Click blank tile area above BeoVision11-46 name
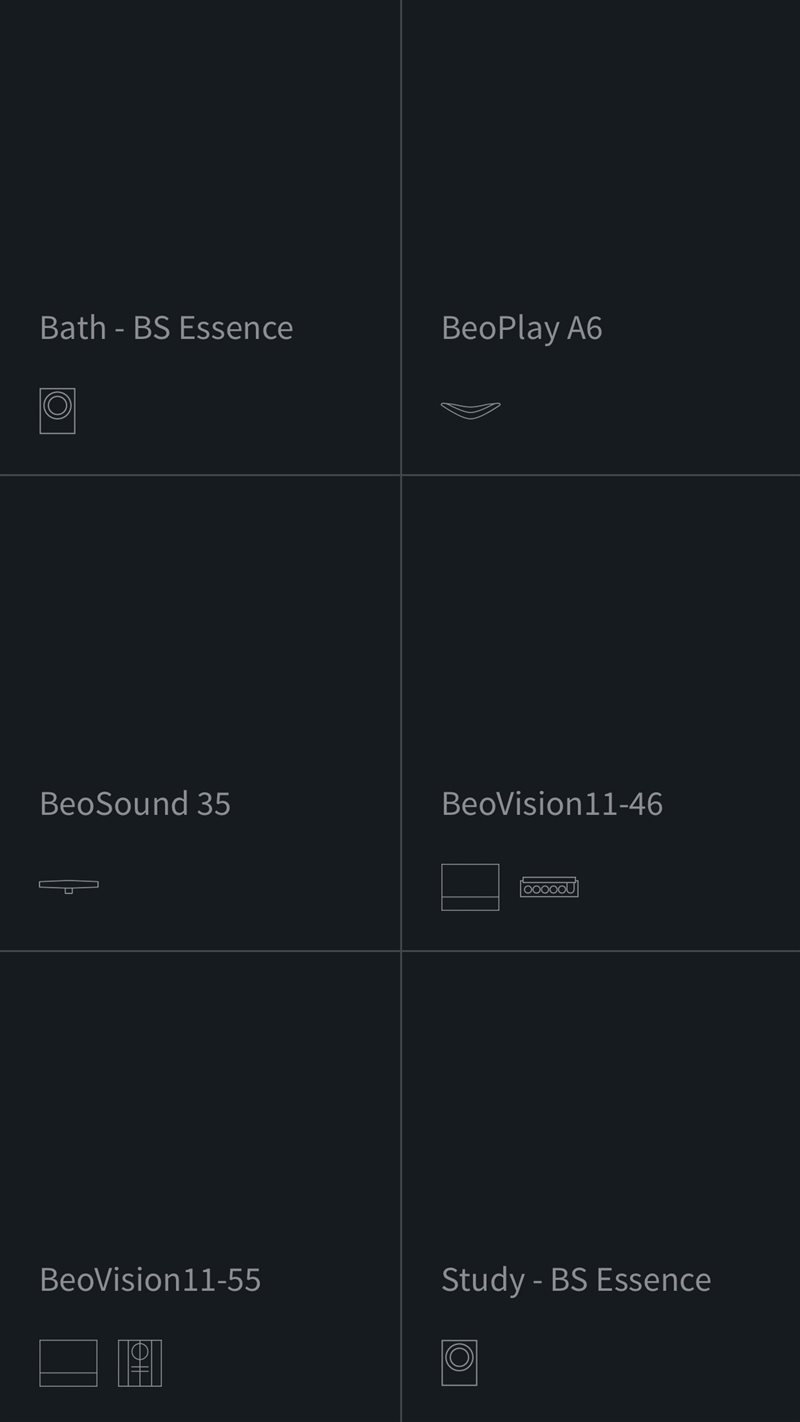 (600, 630)
